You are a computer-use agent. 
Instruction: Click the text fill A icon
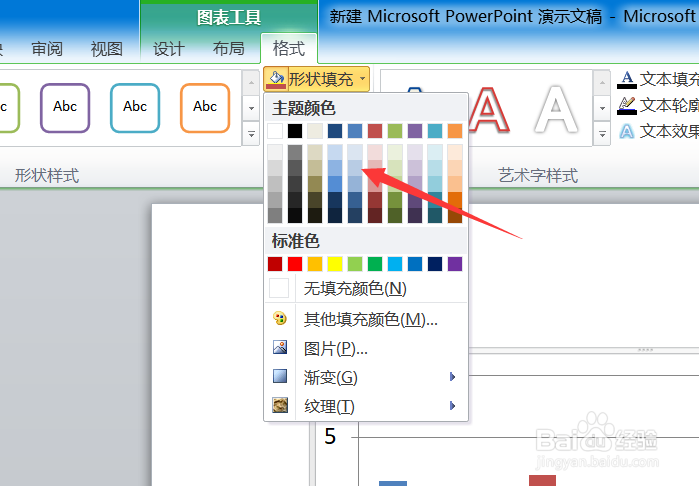coord(627,80)
